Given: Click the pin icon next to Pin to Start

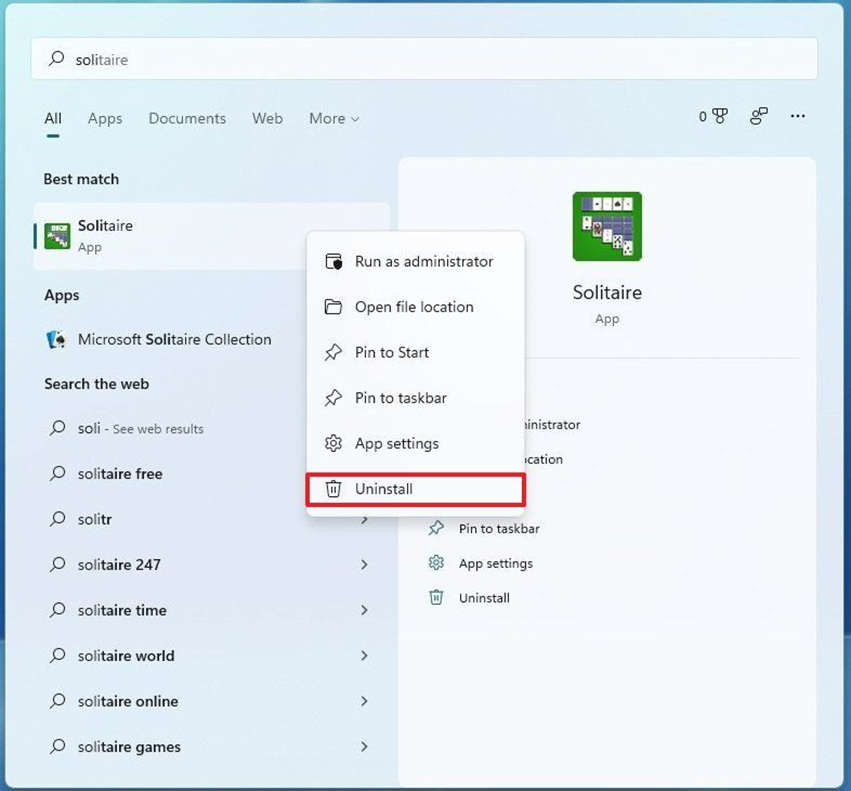Looking at the screenshot, I should click(x=333, y=353).
